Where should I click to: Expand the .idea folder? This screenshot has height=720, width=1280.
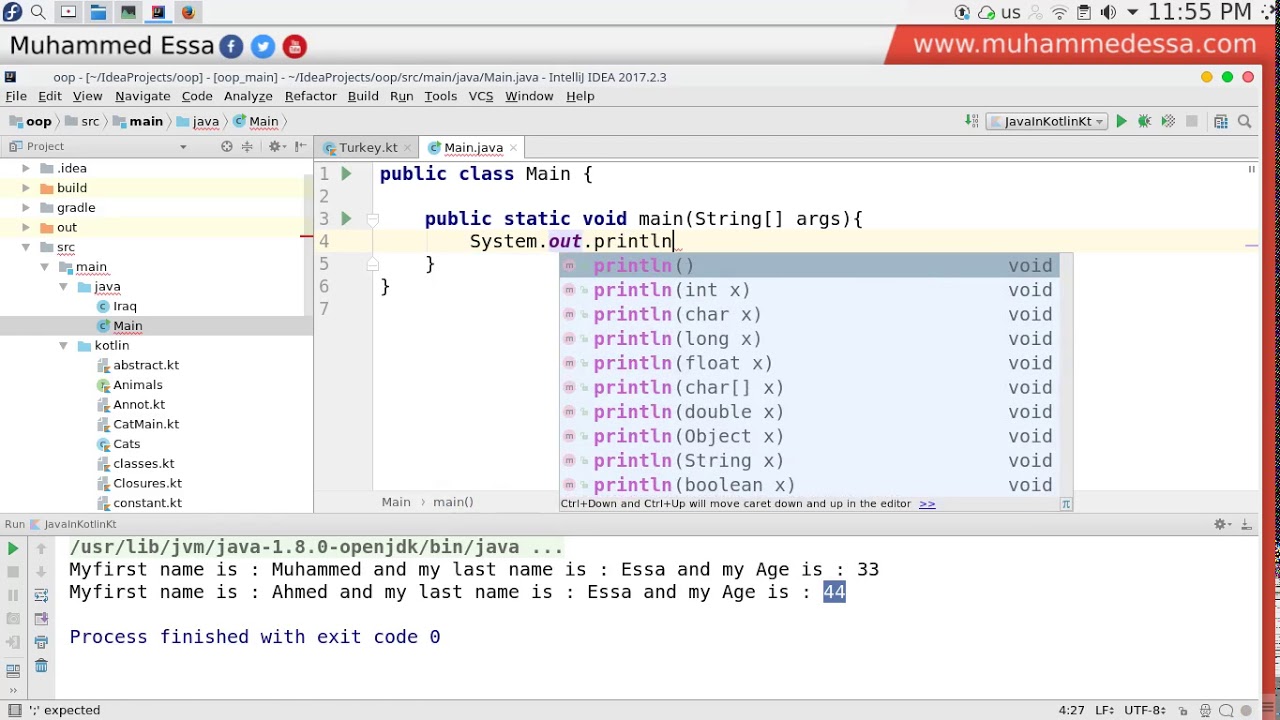(26, 169)
